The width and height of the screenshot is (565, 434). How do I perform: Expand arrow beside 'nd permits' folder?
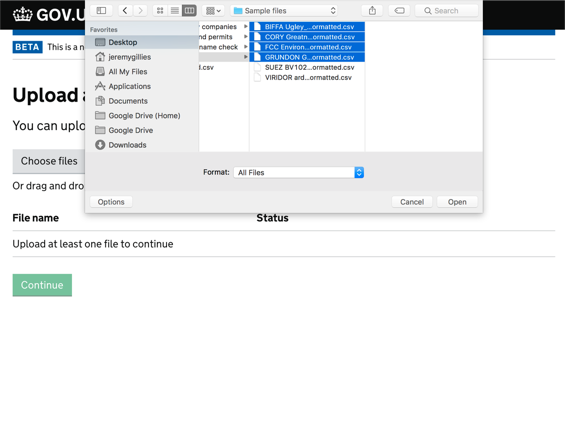[x=245, y=37]
